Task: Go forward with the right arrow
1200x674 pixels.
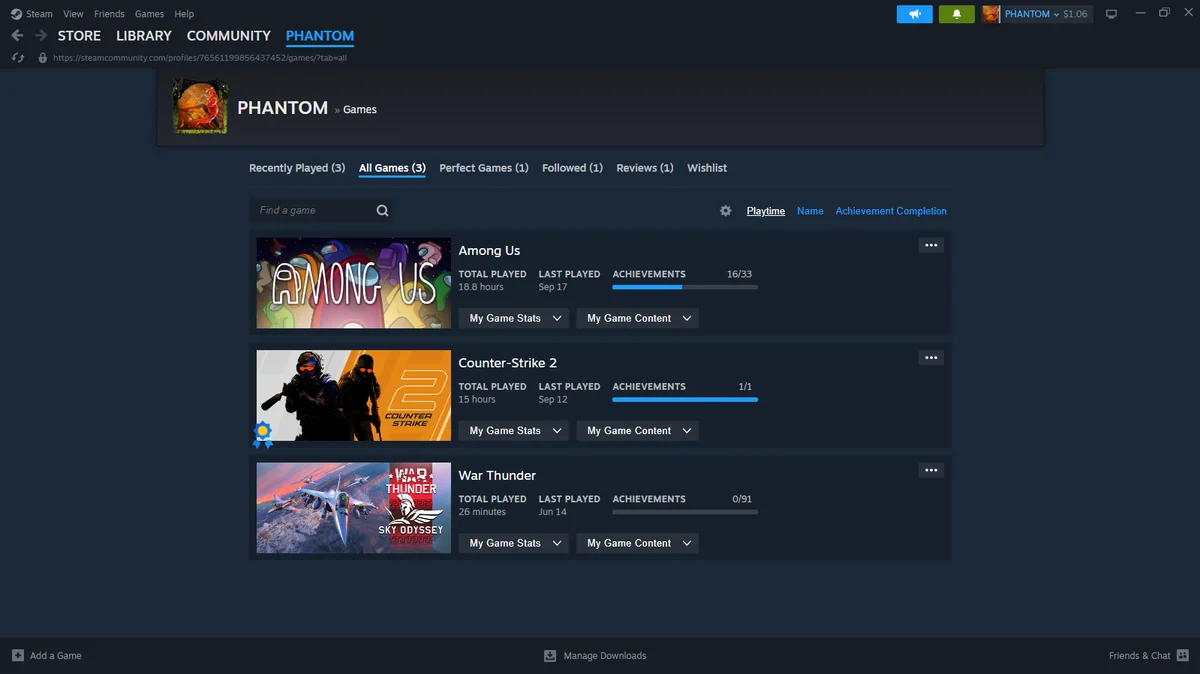Action: (x=41, y=36)
